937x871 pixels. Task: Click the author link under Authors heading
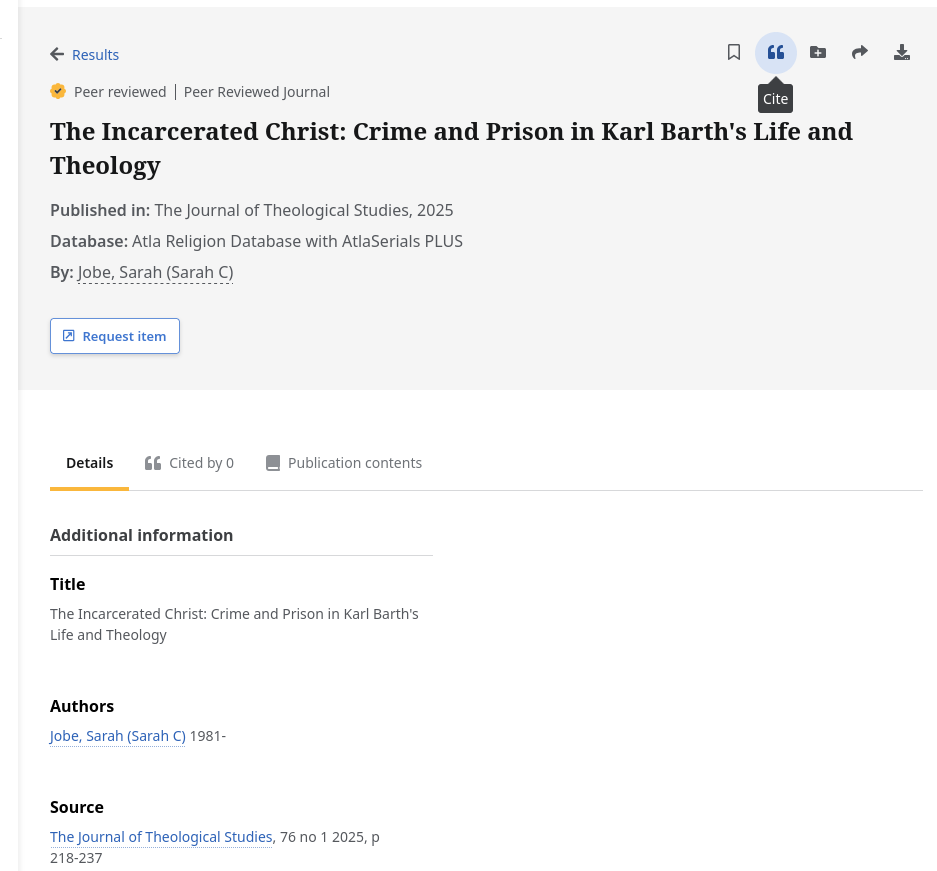coord(117,735)
